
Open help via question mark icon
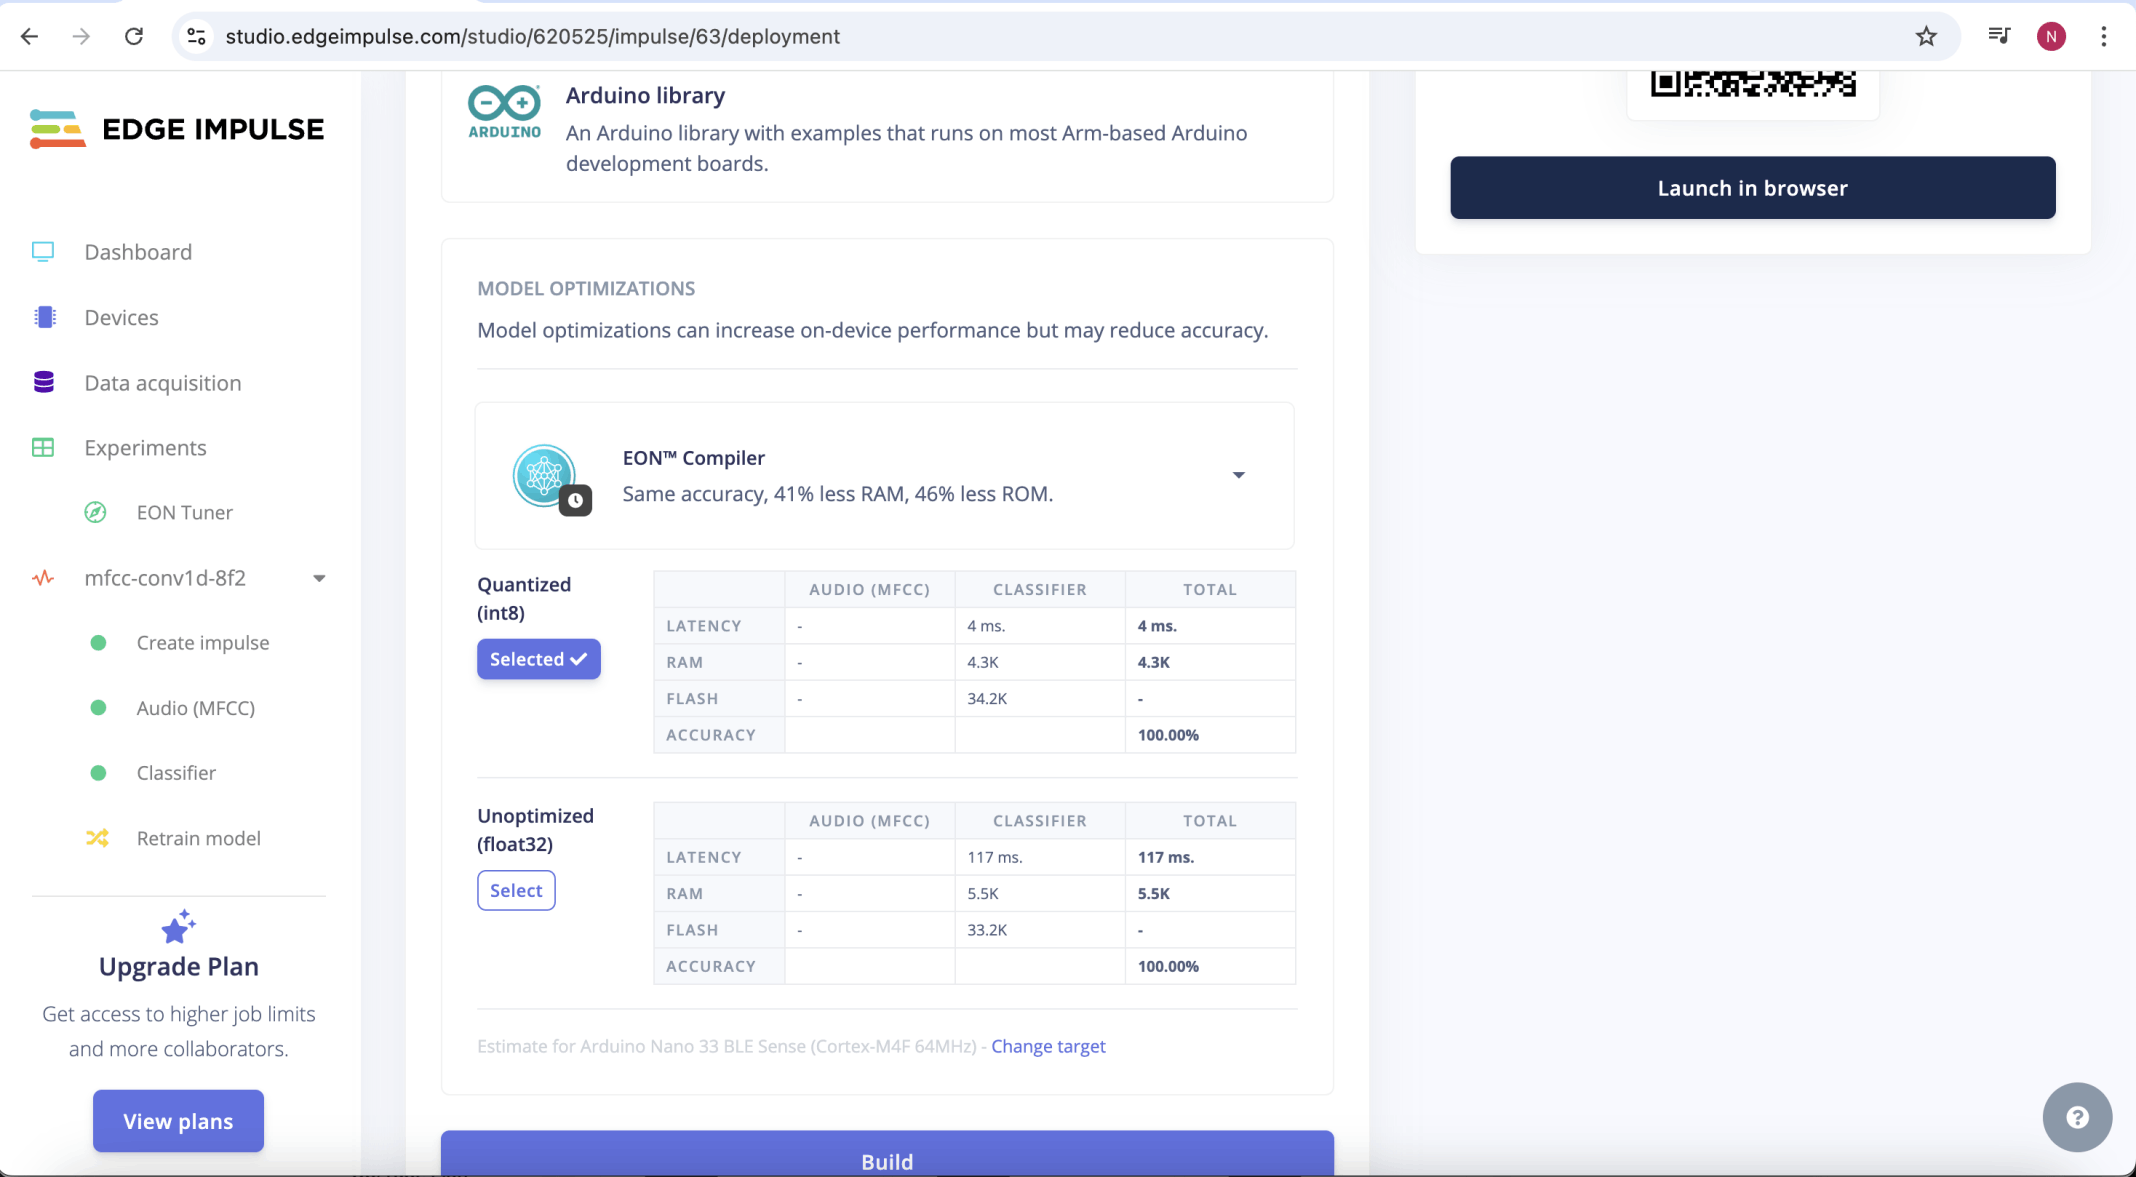(2077, 1117)
